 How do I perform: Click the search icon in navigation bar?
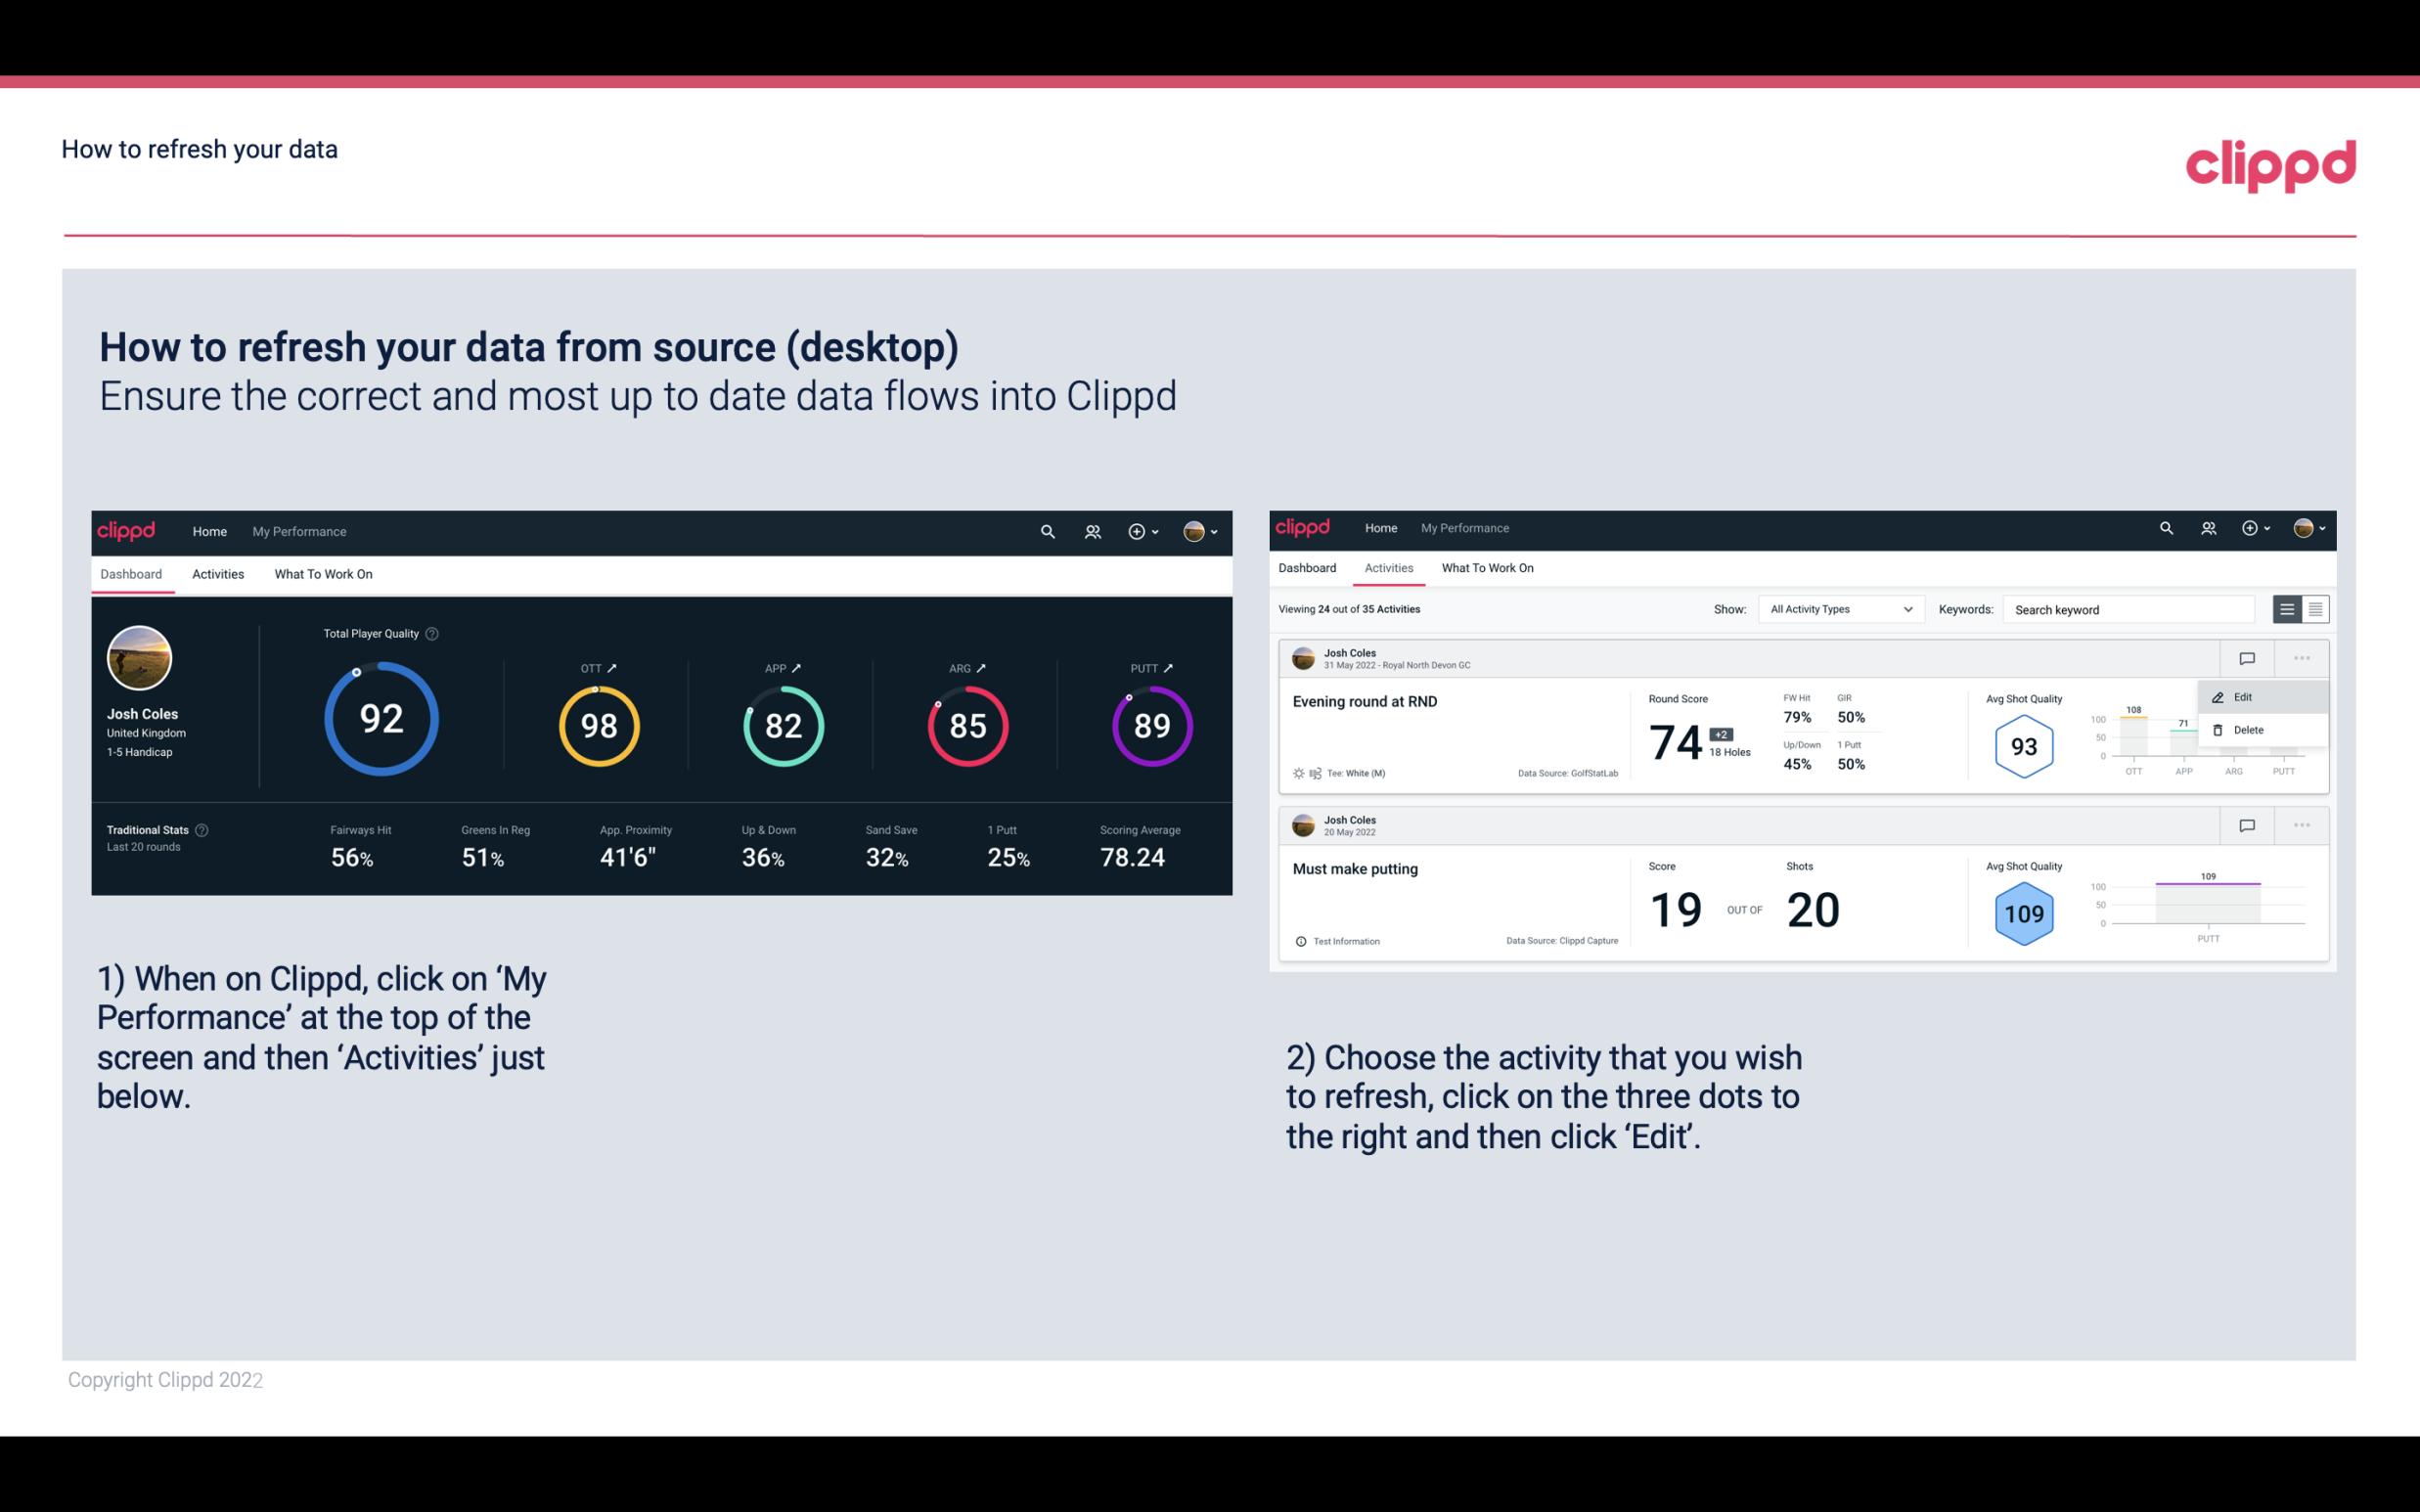1046,529
